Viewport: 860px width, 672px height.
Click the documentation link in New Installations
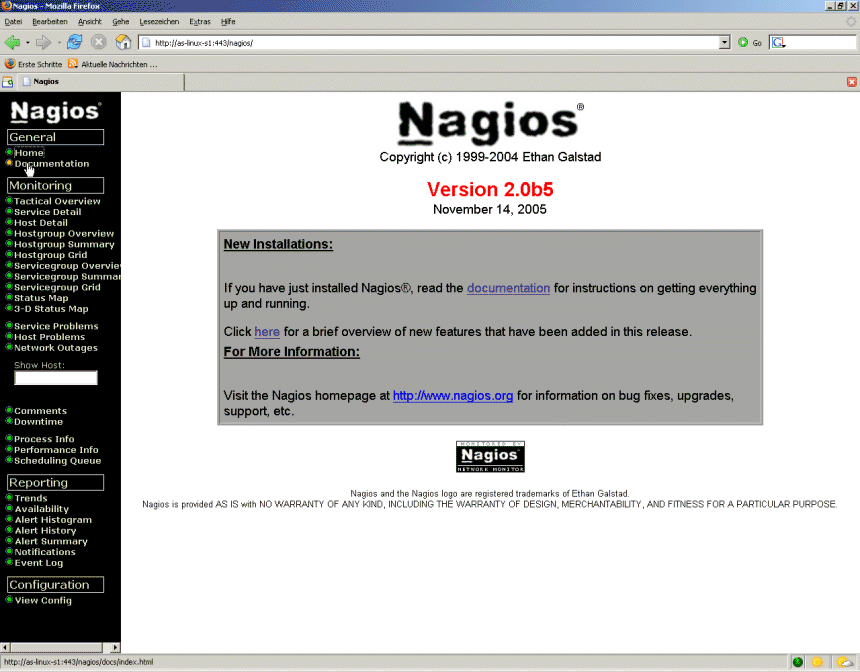508,288
